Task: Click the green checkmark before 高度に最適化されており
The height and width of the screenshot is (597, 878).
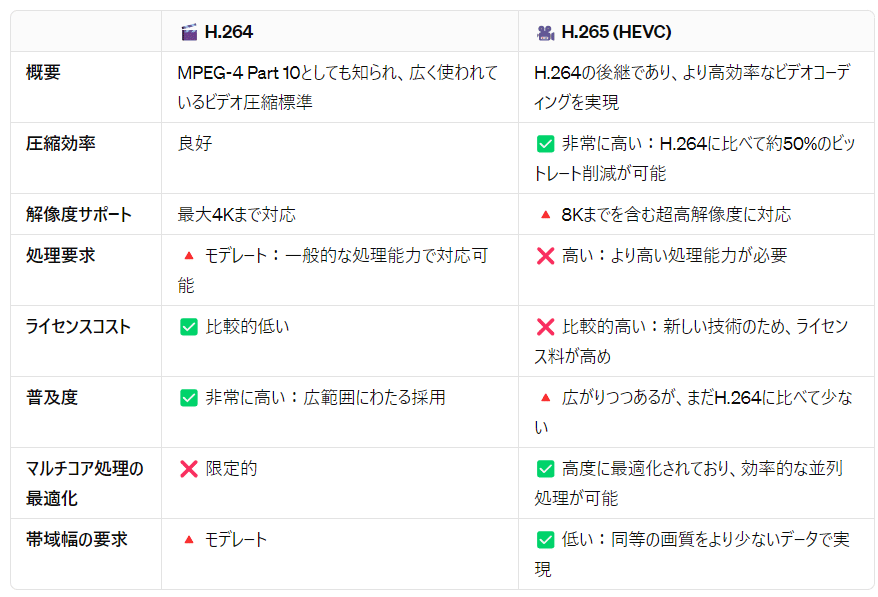Action: 545,469
